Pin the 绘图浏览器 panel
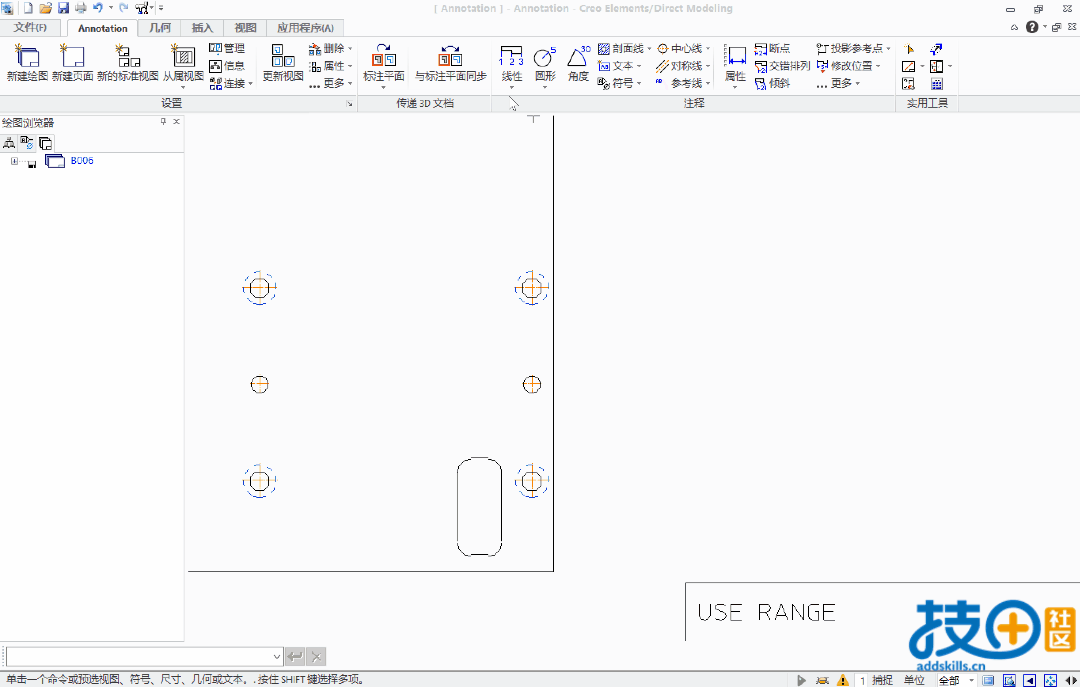 coord(163,121)
